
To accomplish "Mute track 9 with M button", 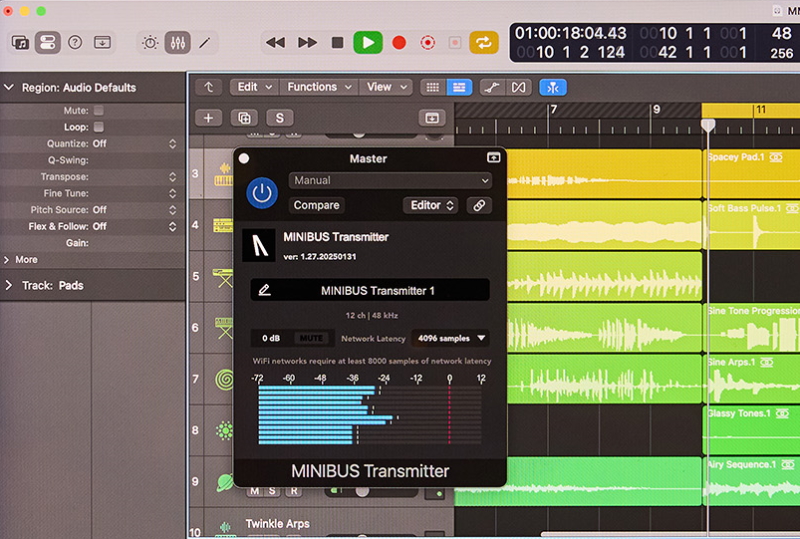I will 255,491.
